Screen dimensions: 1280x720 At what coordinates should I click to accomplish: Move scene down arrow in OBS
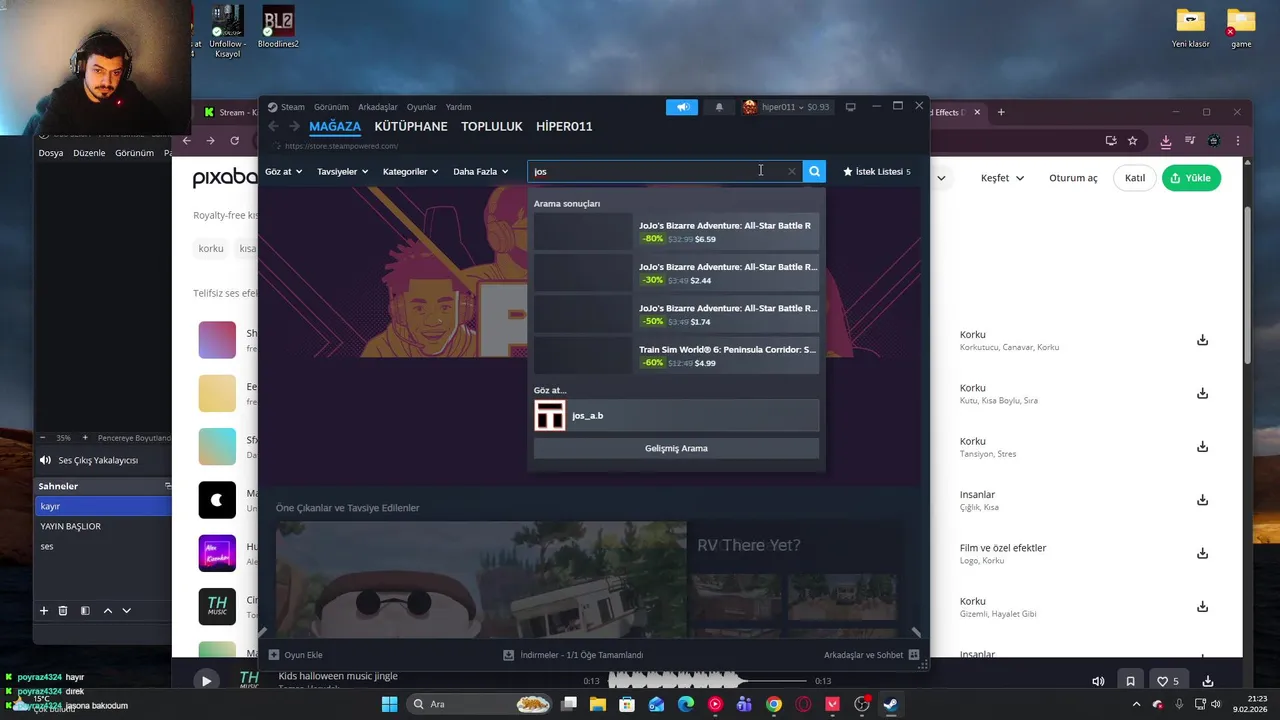click(126, 610)
